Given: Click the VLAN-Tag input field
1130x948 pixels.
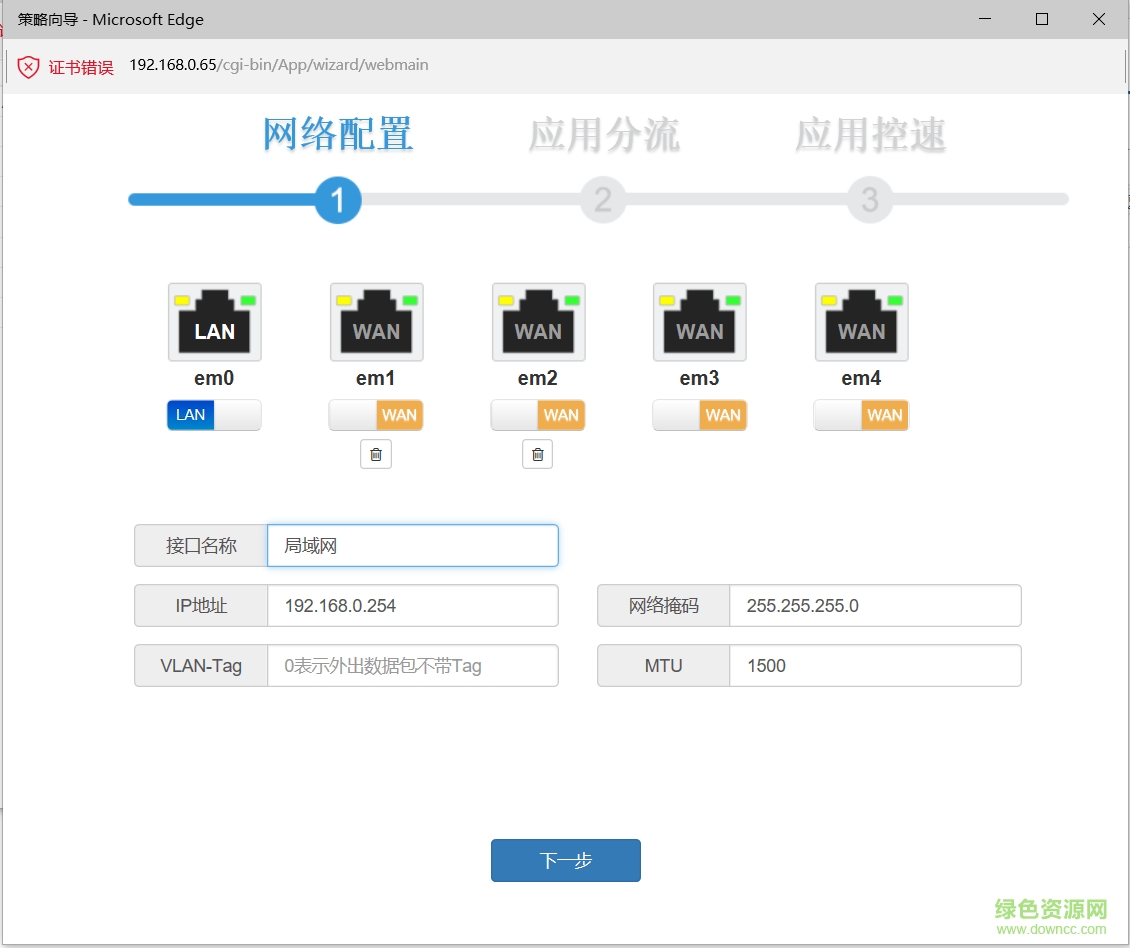Looking at the screenshot, I should pyautogui.click(x=412, y=665).
